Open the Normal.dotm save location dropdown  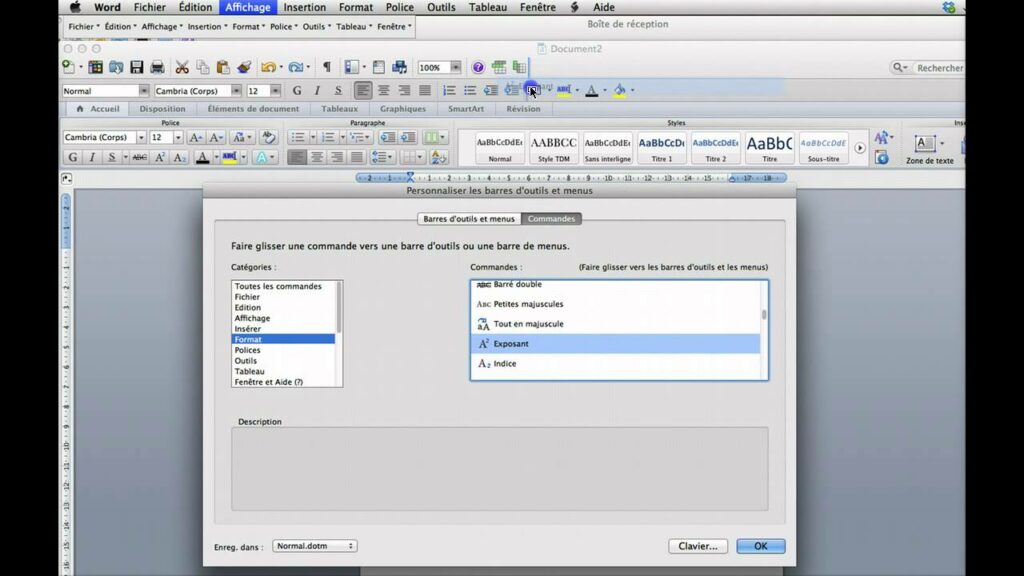315,546
